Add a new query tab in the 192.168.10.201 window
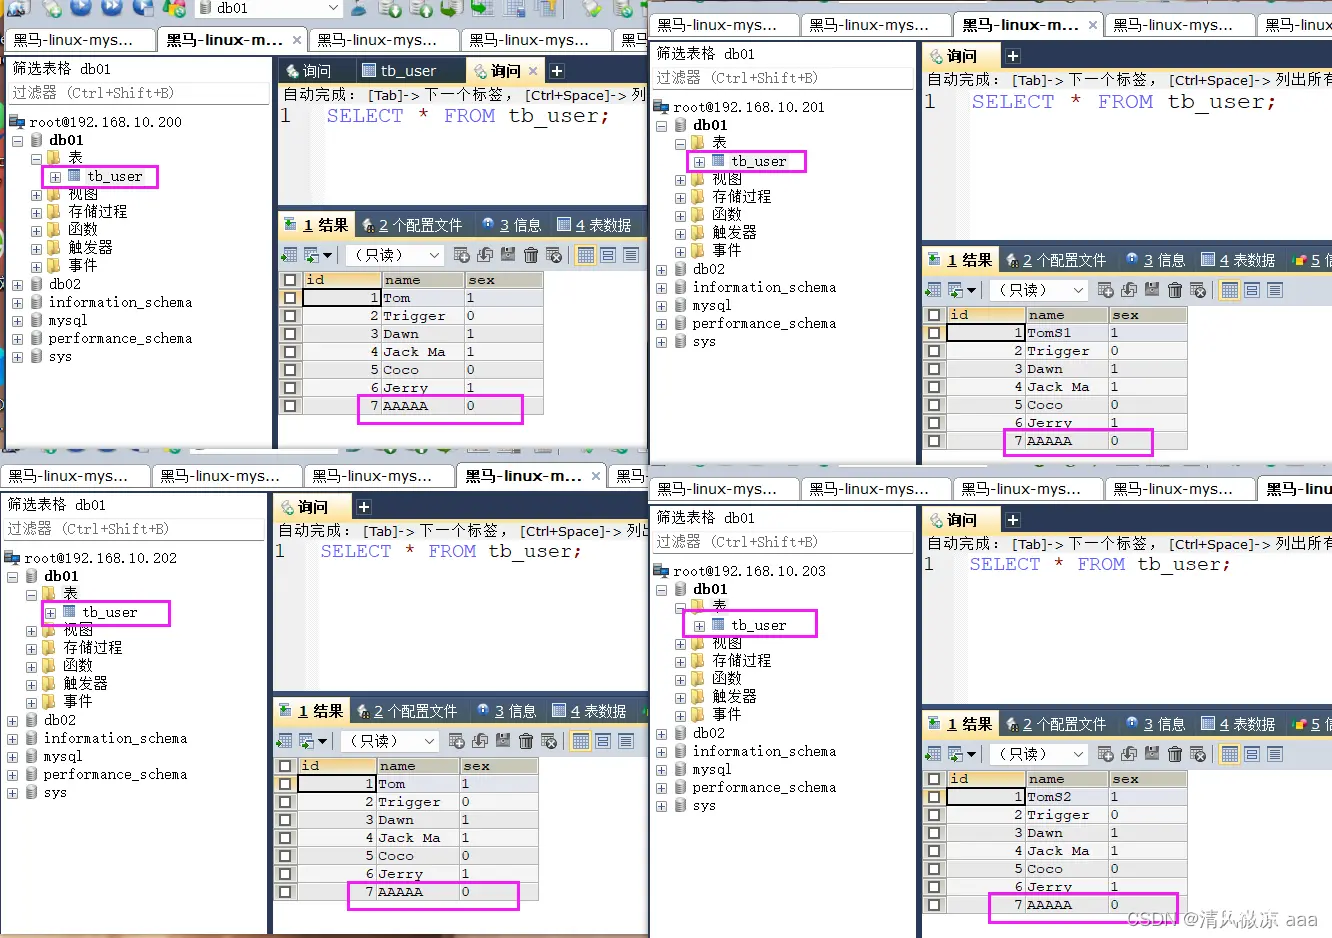Image resolution: width=1332 pixels, height=938 pixels. click(1013, 56)
